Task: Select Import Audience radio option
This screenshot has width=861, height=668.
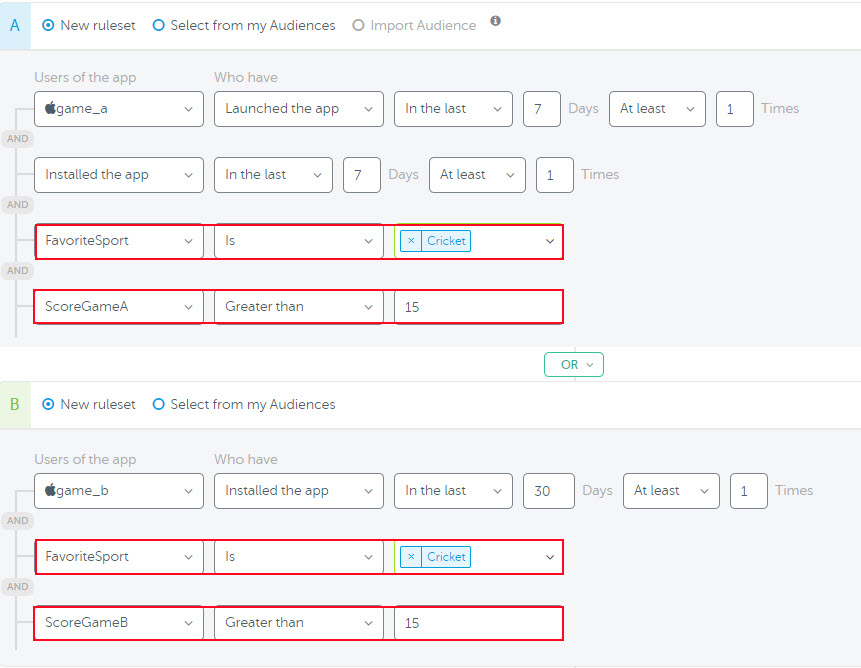Action: coord(358,25)
